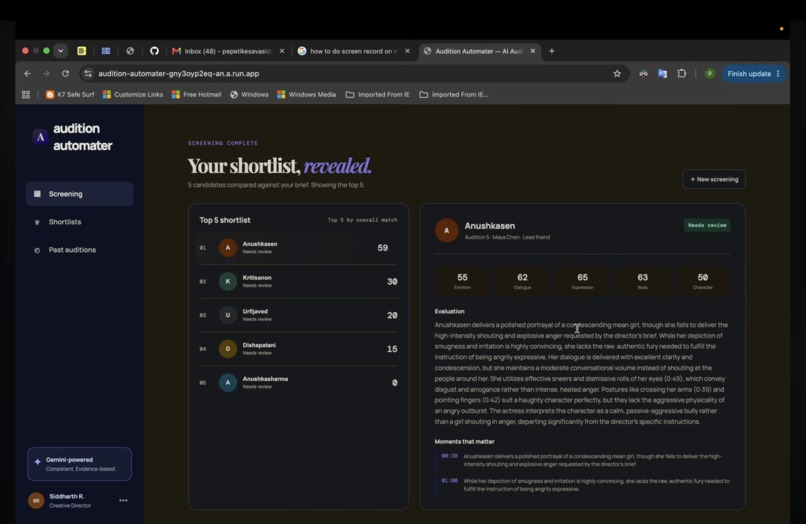
Task: Reload the page with the refresh icon
Action: coord(65,74)
